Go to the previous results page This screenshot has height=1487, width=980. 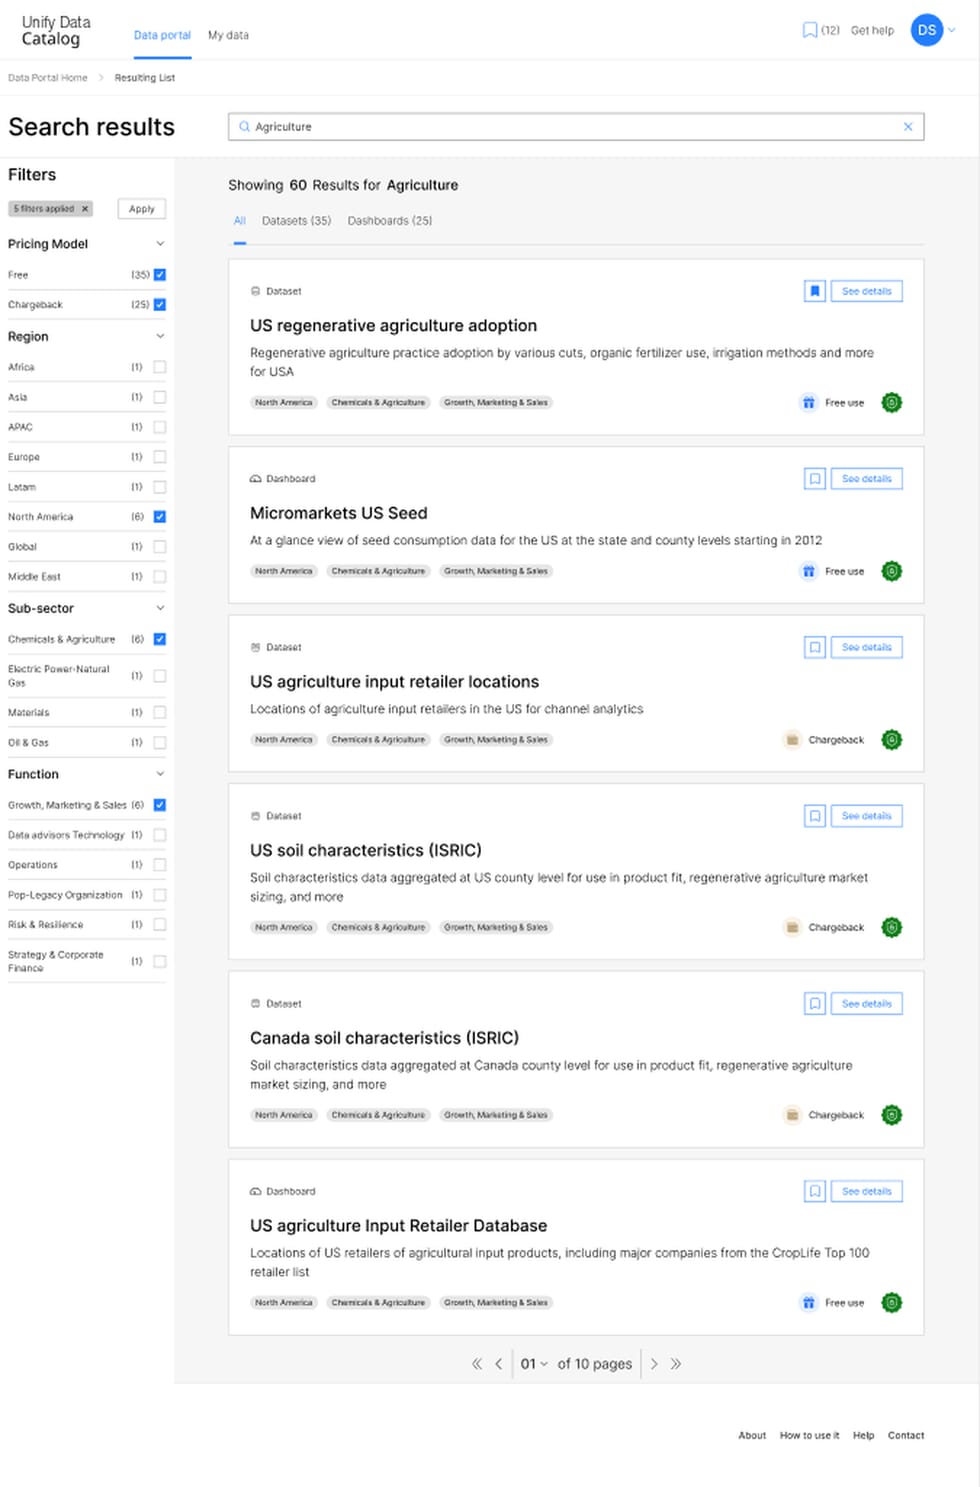coord(498,1364)
